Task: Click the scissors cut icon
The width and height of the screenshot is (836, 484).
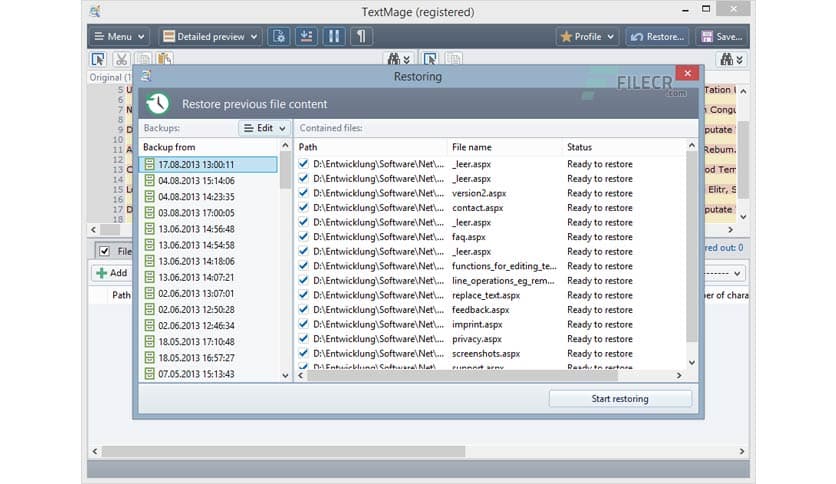Action: tap(121, 59)
